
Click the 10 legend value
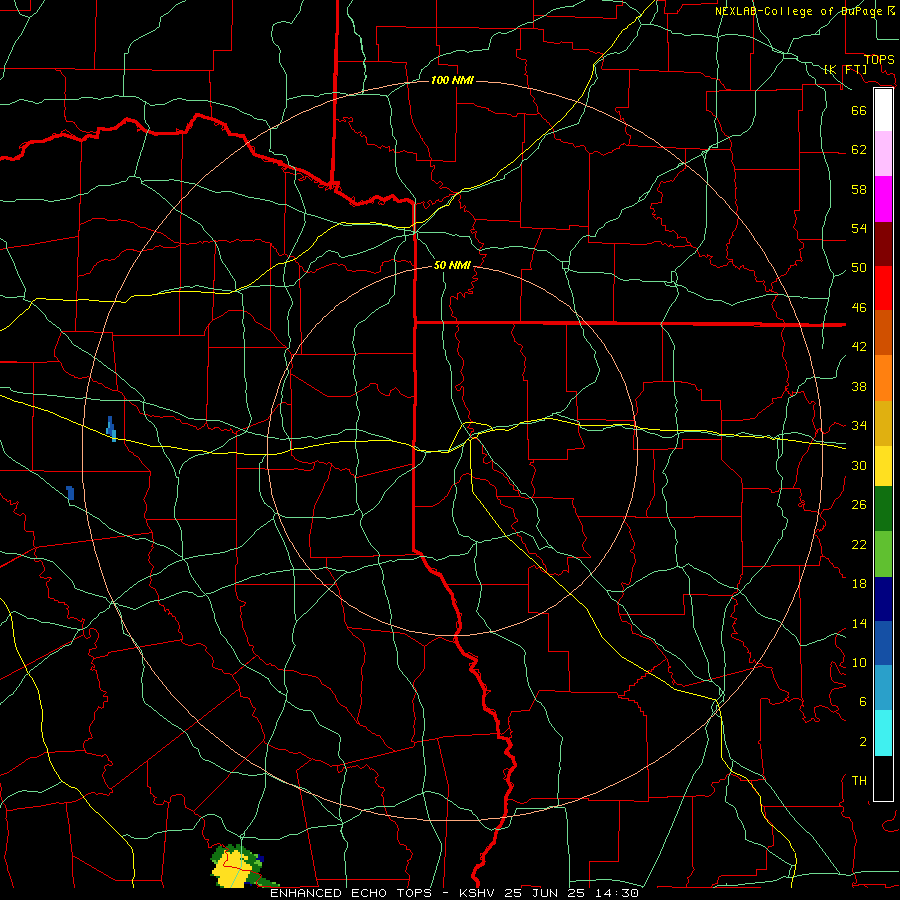[859, 662]
